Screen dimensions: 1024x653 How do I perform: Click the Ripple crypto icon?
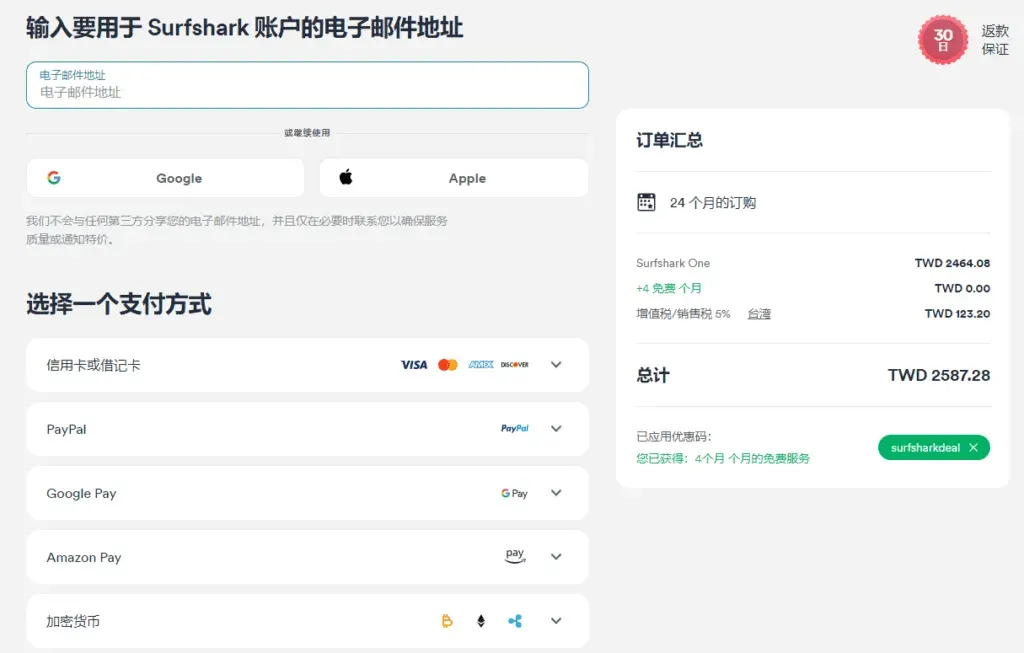(x=515, y=621)
